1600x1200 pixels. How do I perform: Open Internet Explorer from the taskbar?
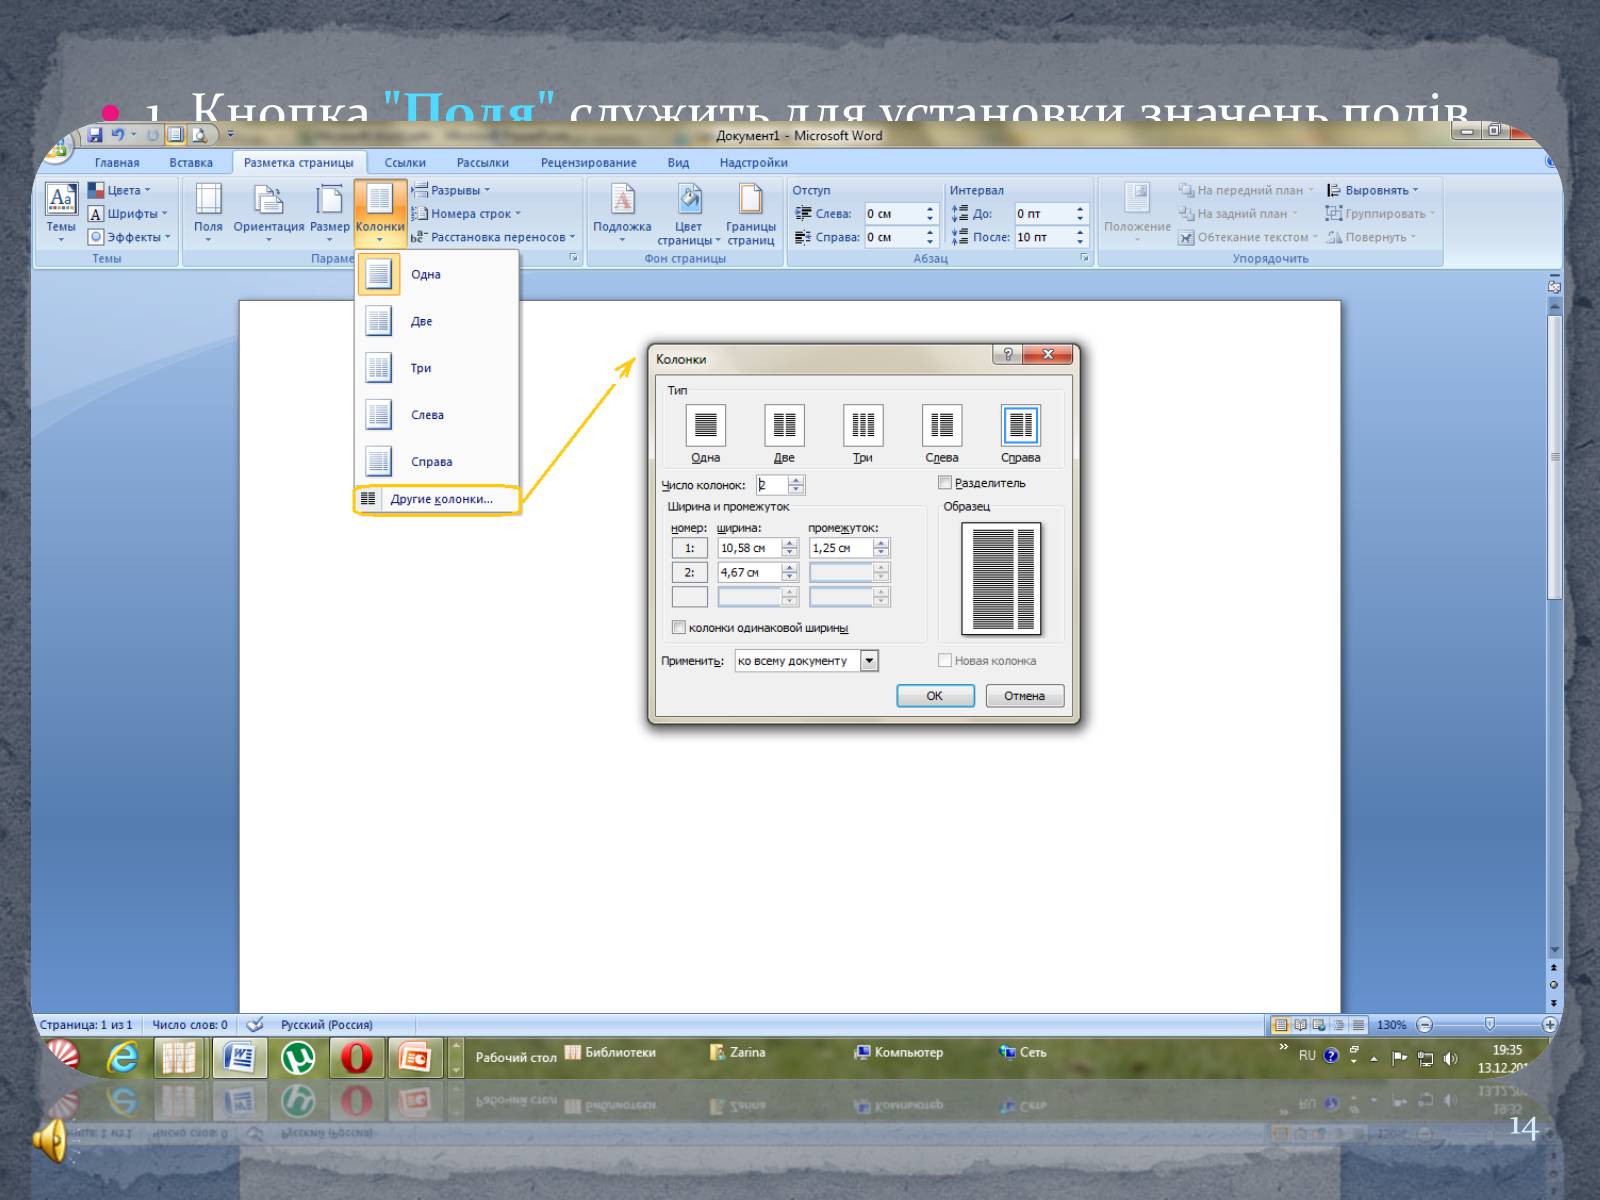(123, 1057)
